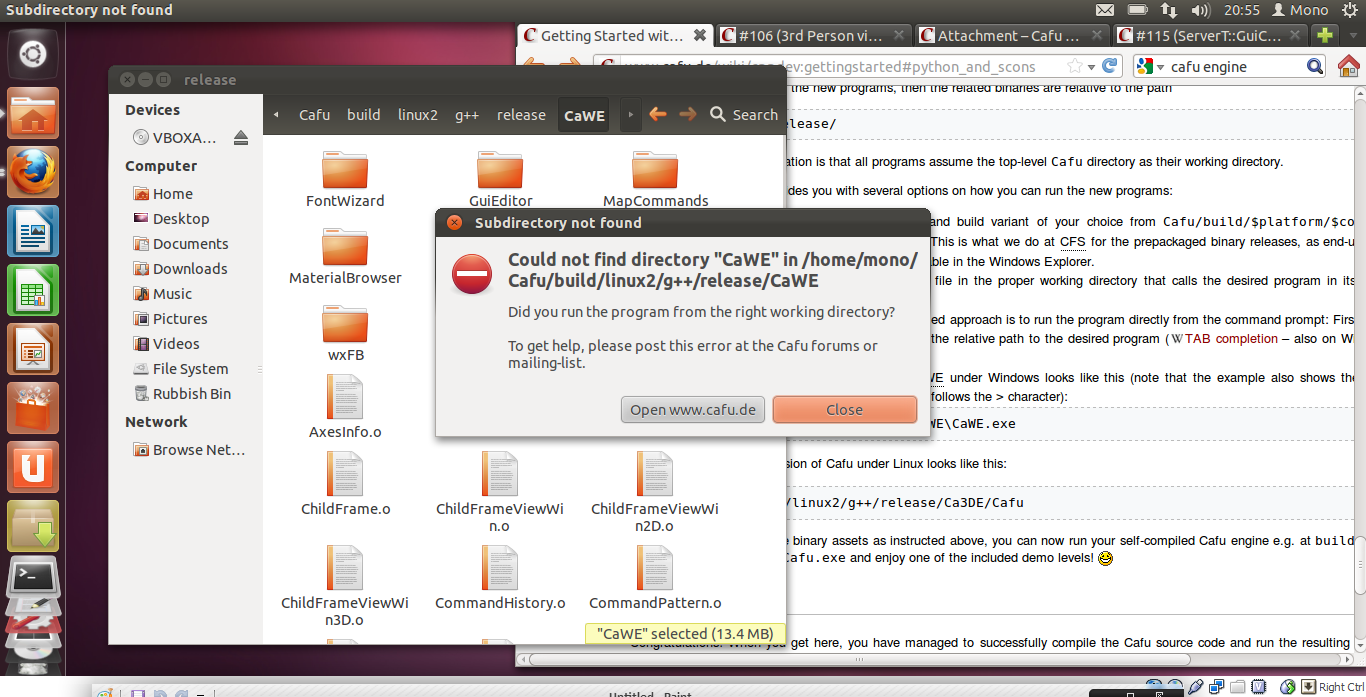1366x697 pixels.
Task: Open the Firefox list-all-tabs dropdown
Action: [1352, 35]
